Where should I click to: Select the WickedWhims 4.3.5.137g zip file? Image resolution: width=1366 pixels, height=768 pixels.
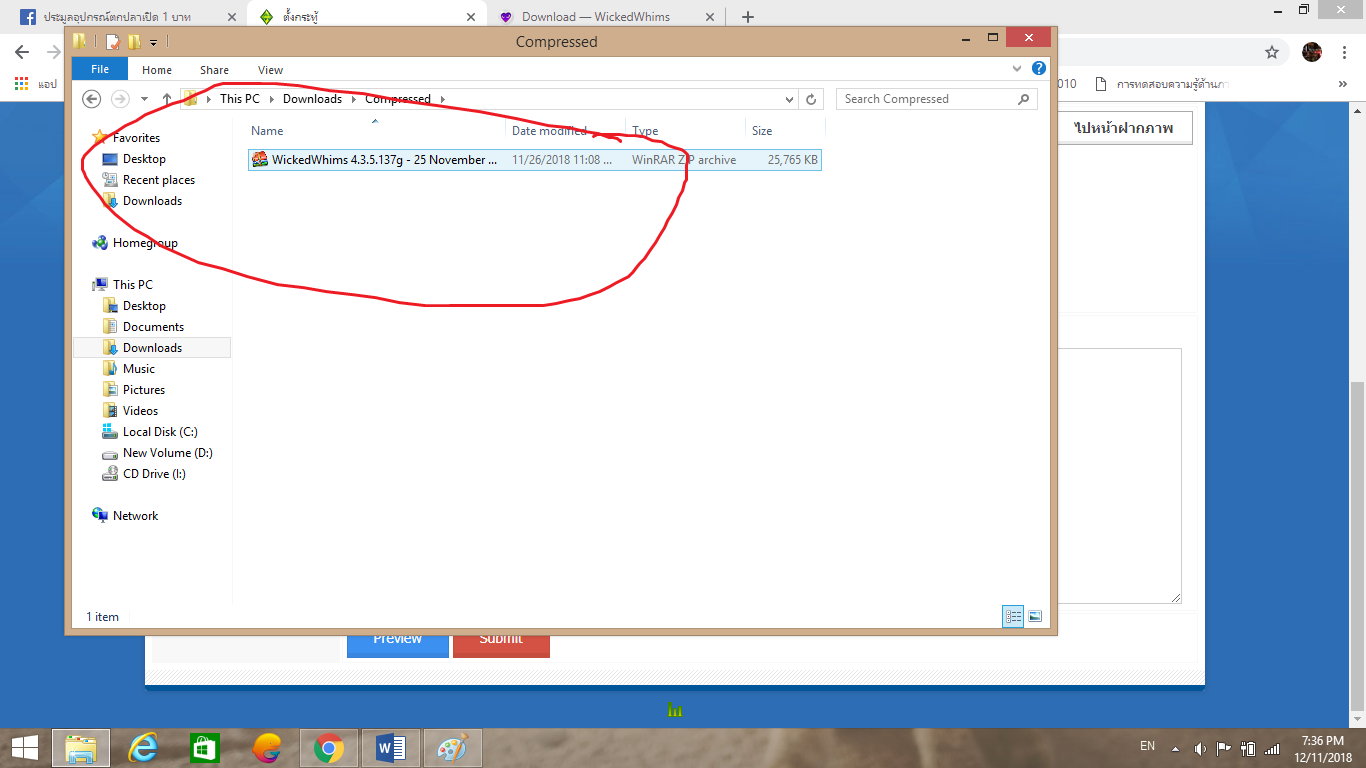(x=535, y=160)
